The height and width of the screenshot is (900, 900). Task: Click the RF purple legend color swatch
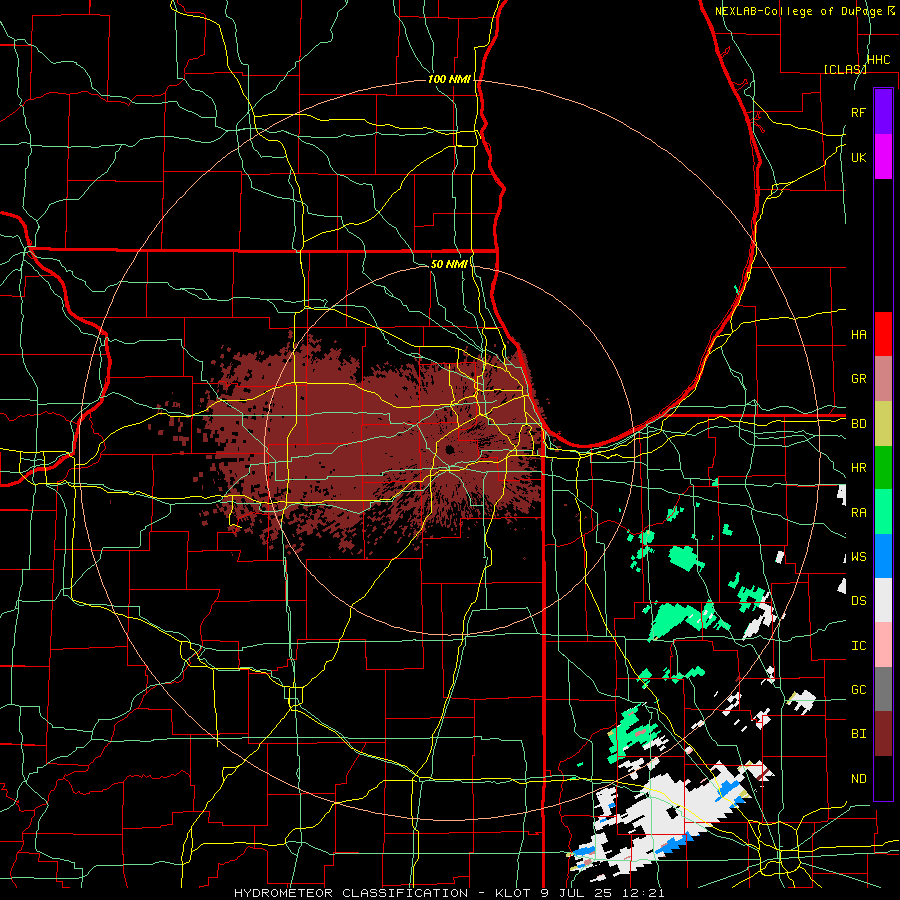point(883,112)
